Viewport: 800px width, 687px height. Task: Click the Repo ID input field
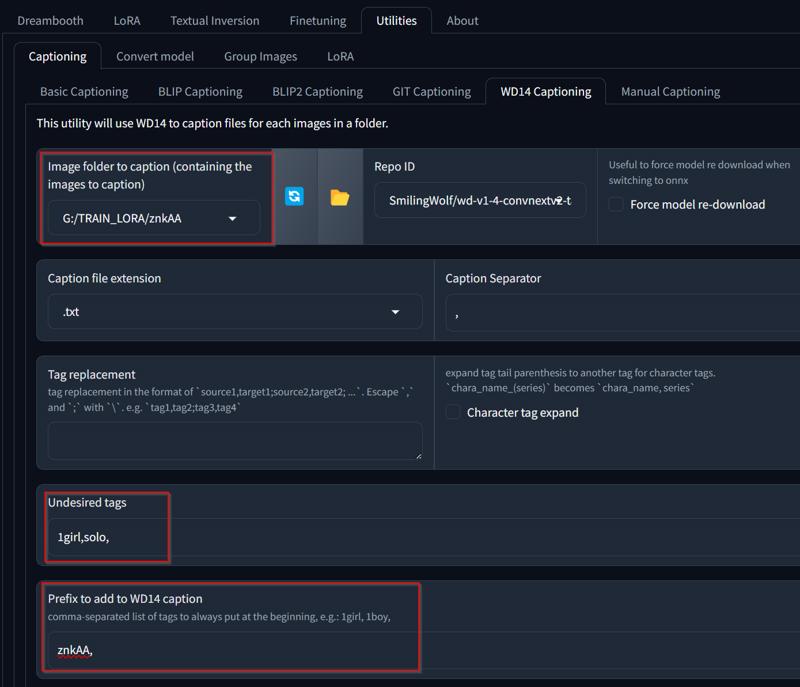tap(480, 200)
